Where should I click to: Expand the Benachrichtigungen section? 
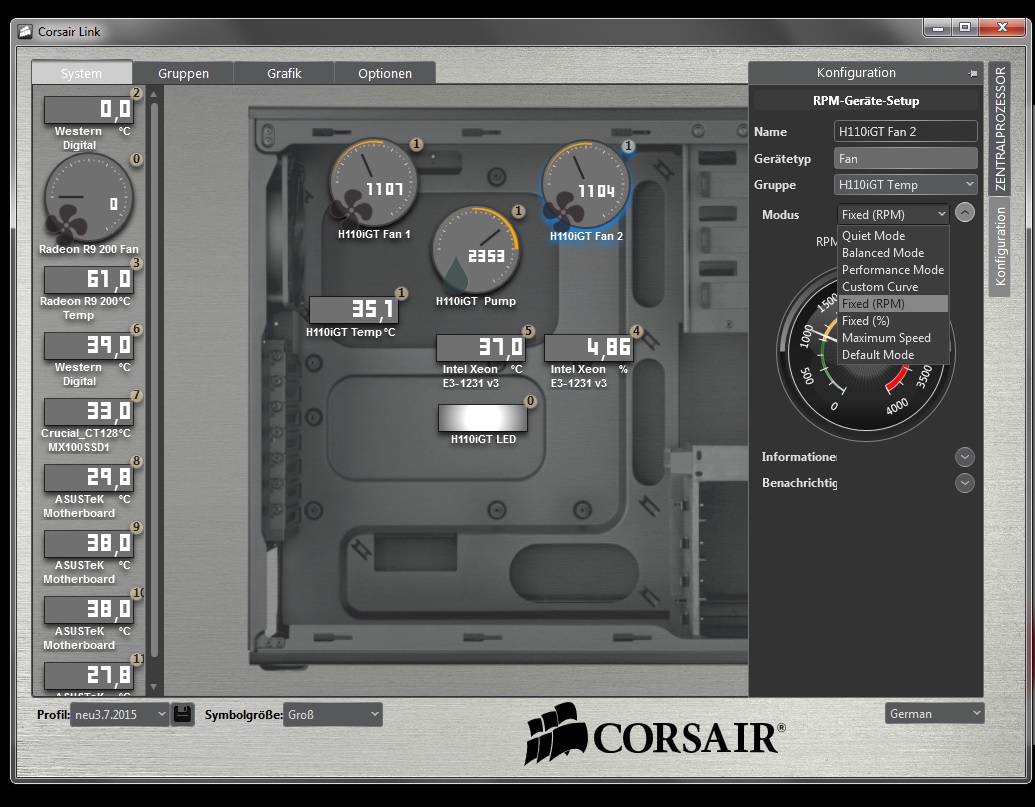pyautogui.click(x=964, y=483)
